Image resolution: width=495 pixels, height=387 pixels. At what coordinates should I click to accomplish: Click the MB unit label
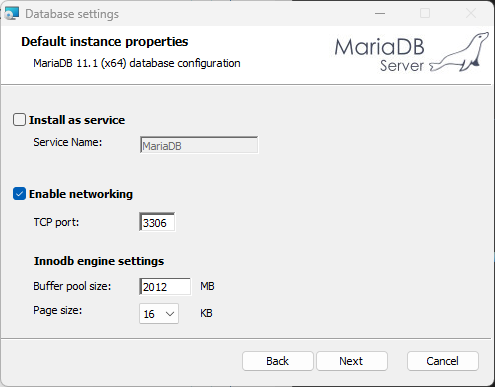pyautogui.click(x=207, y=286)
